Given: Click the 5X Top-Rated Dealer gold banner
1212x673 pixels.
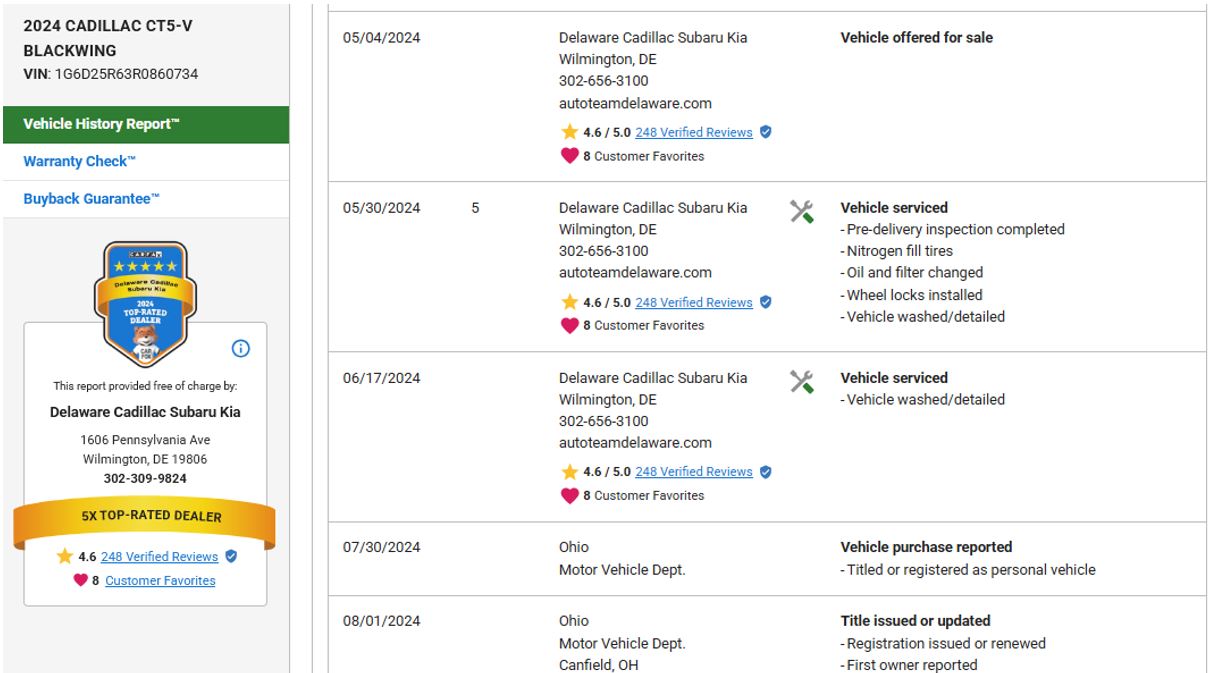Looking at the screenshot, I should [x=145, y=517].
